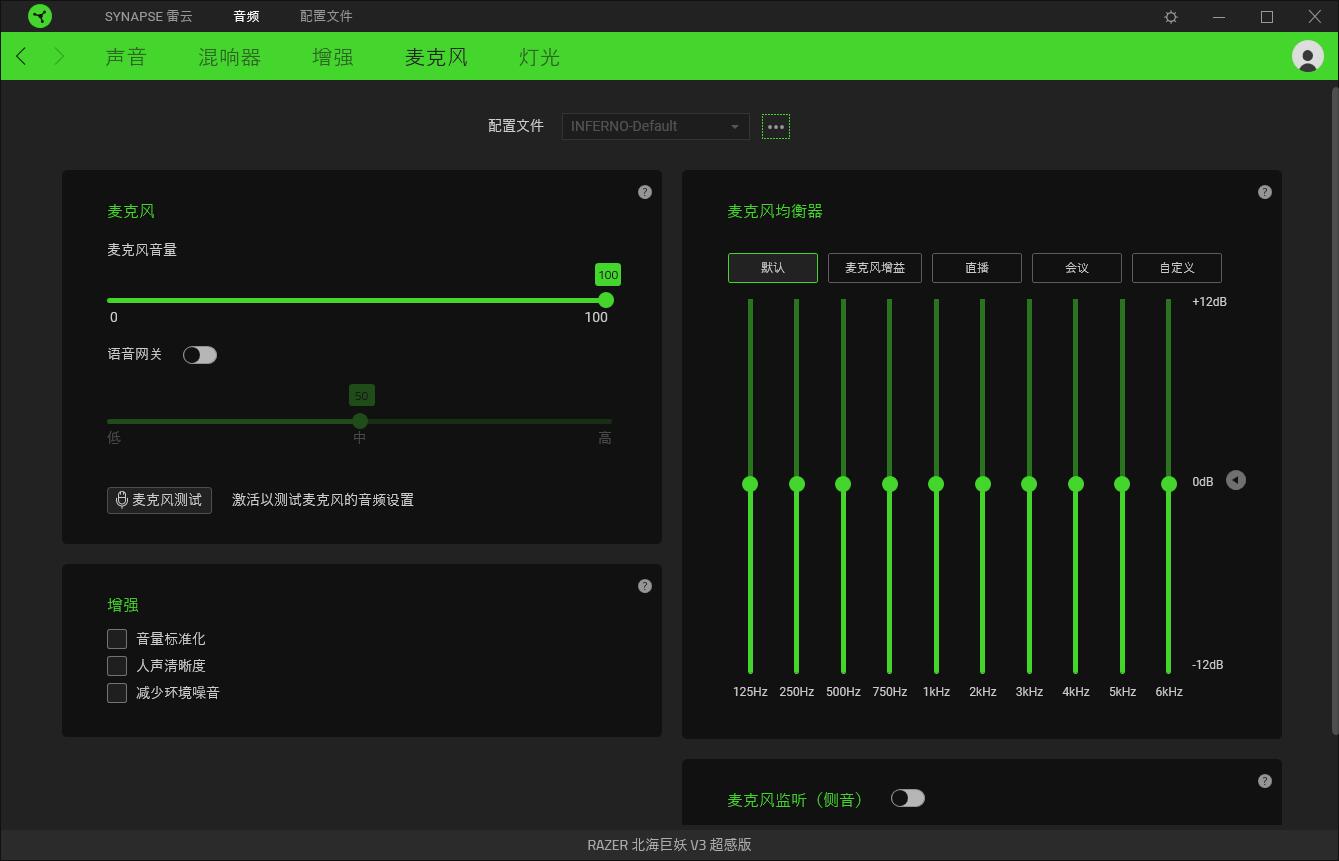Enable 减少环境噪音 checkbox
Viewport: 1339px width, 861px height.
(x=117, y=693)
